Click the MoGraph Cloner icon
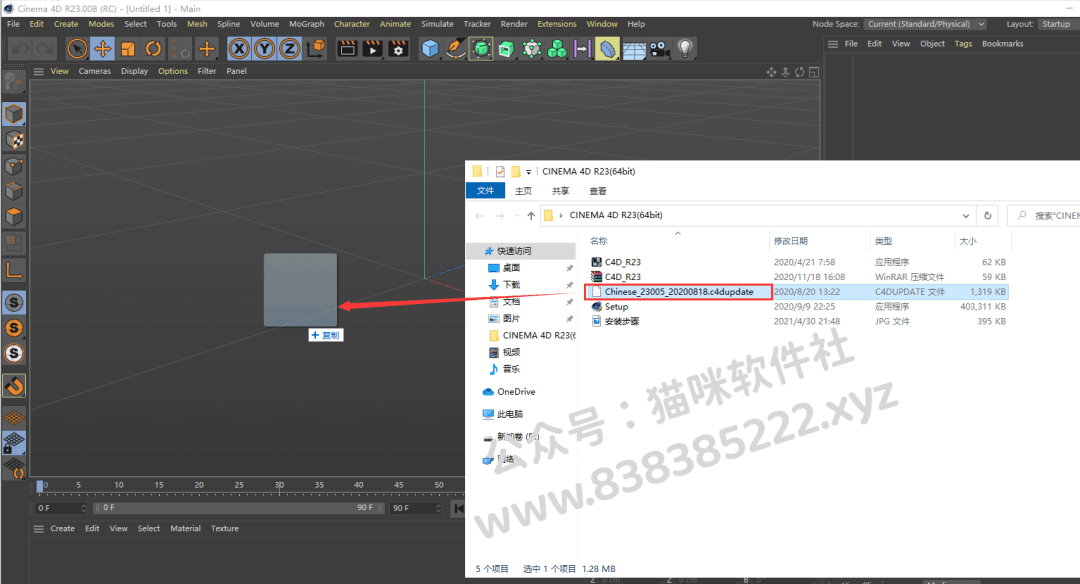The image size is (1080, 584). [x=557, y=49]
